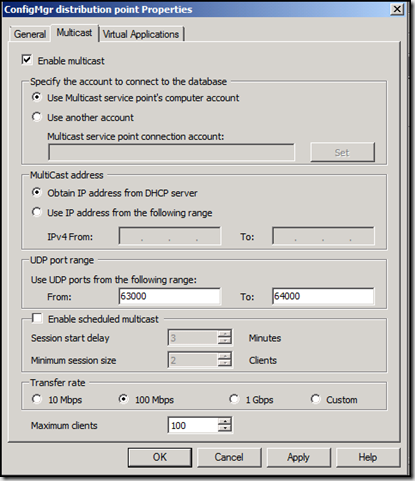Click the Maximum clients value field
The height and width of the screenshot is (481, 415).
192,425
